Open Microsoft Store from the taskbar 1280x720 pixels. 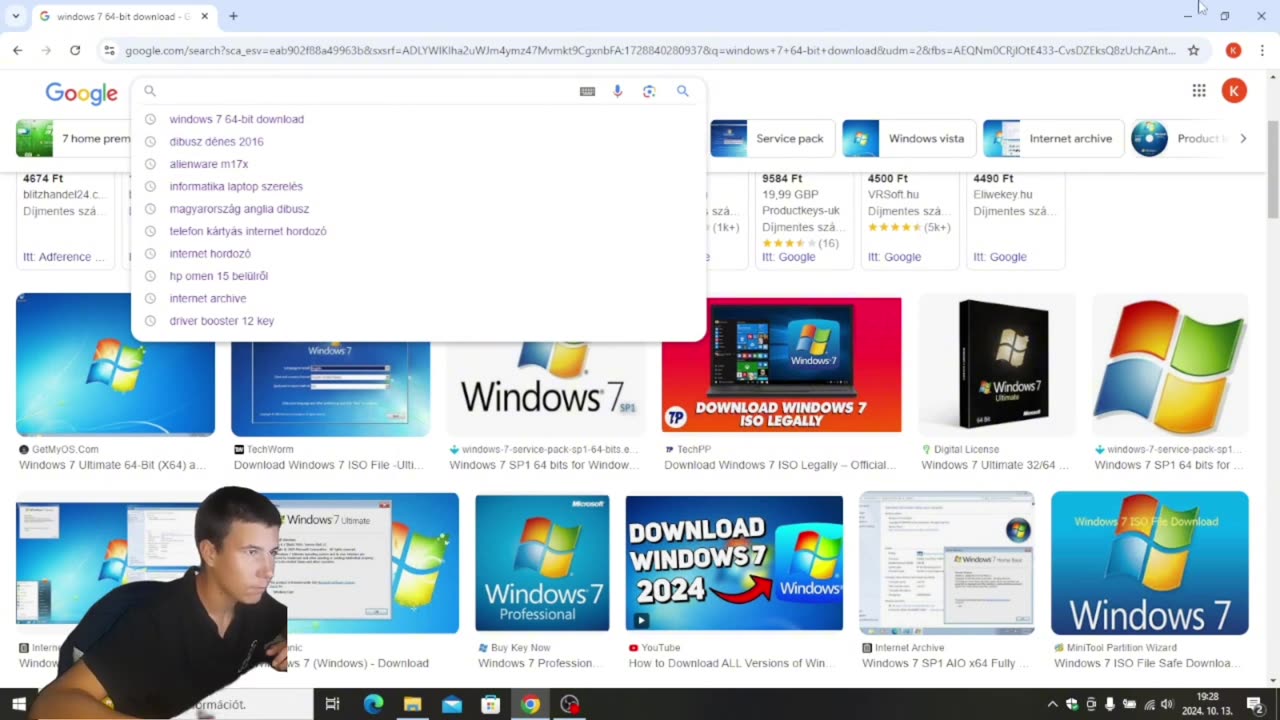point(491,704)
